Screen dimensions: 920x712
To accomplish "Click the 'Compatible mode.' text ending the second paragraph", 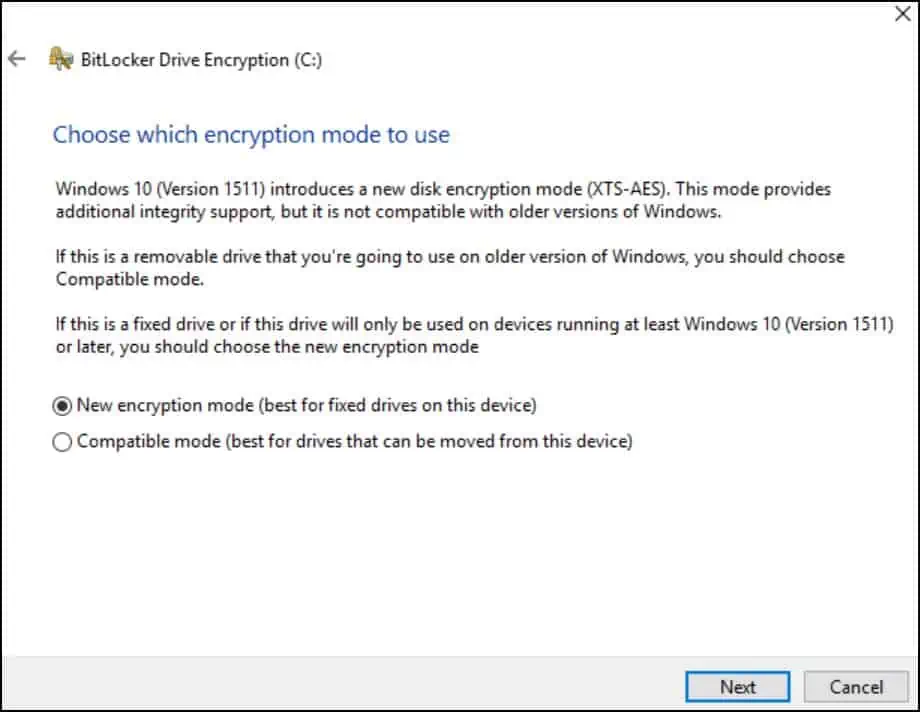I will coord(116,279).
